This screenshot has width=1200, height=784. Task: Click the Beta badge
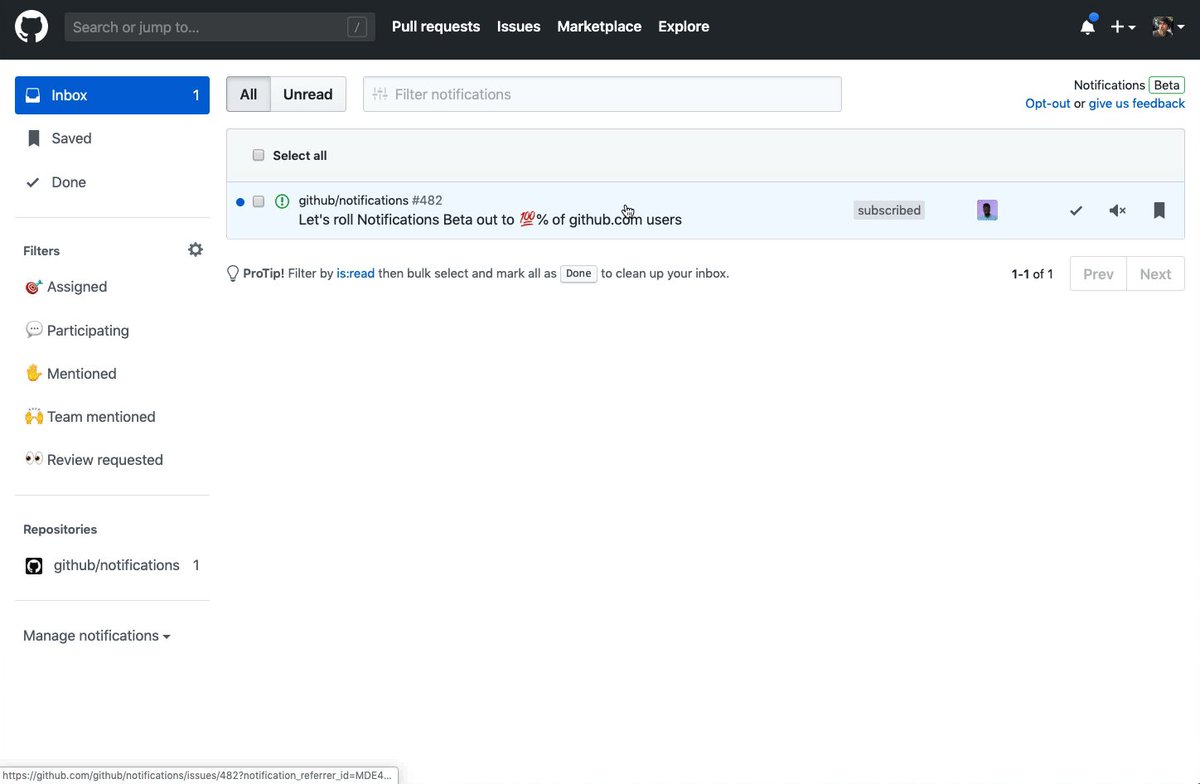1167,85
